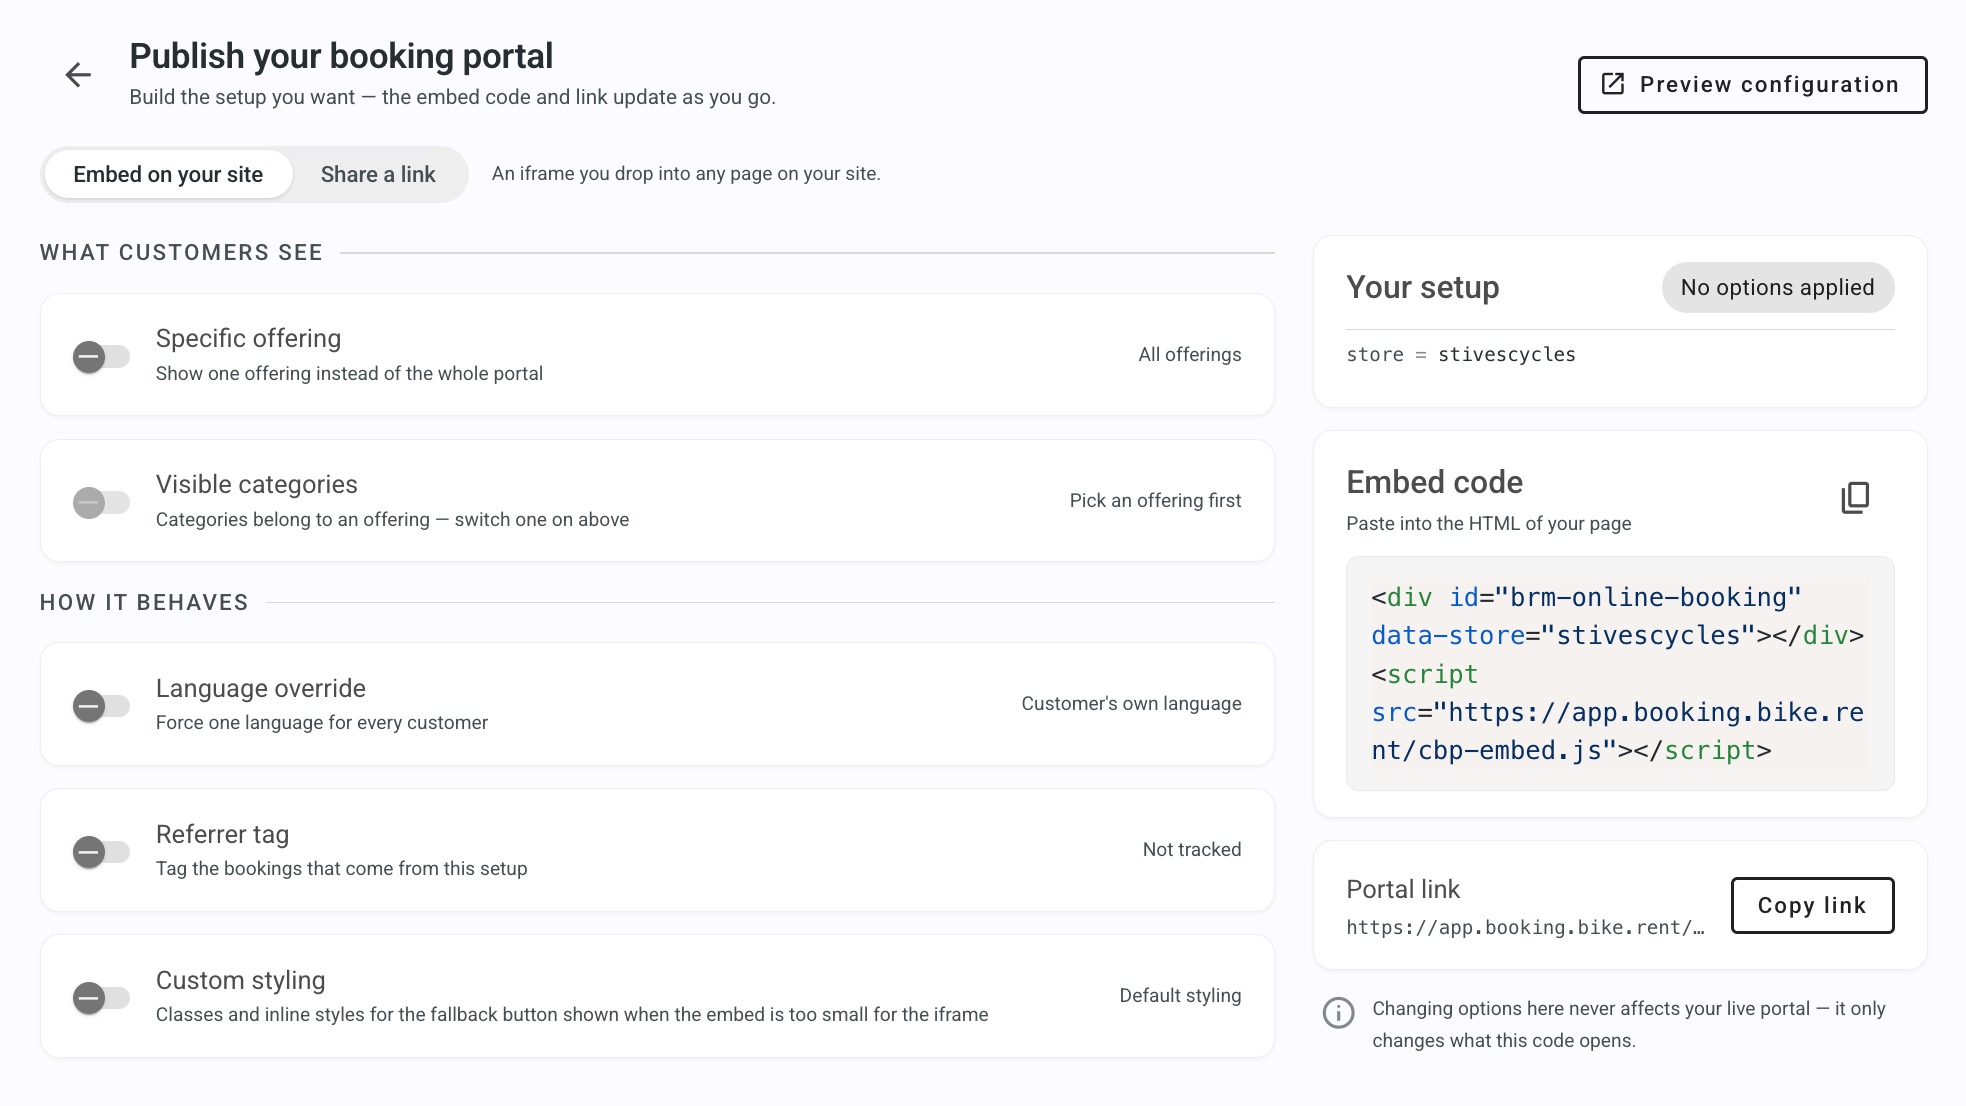
Task: Click the 'An iframe you drop into any page' description
Action: [686, 173]
